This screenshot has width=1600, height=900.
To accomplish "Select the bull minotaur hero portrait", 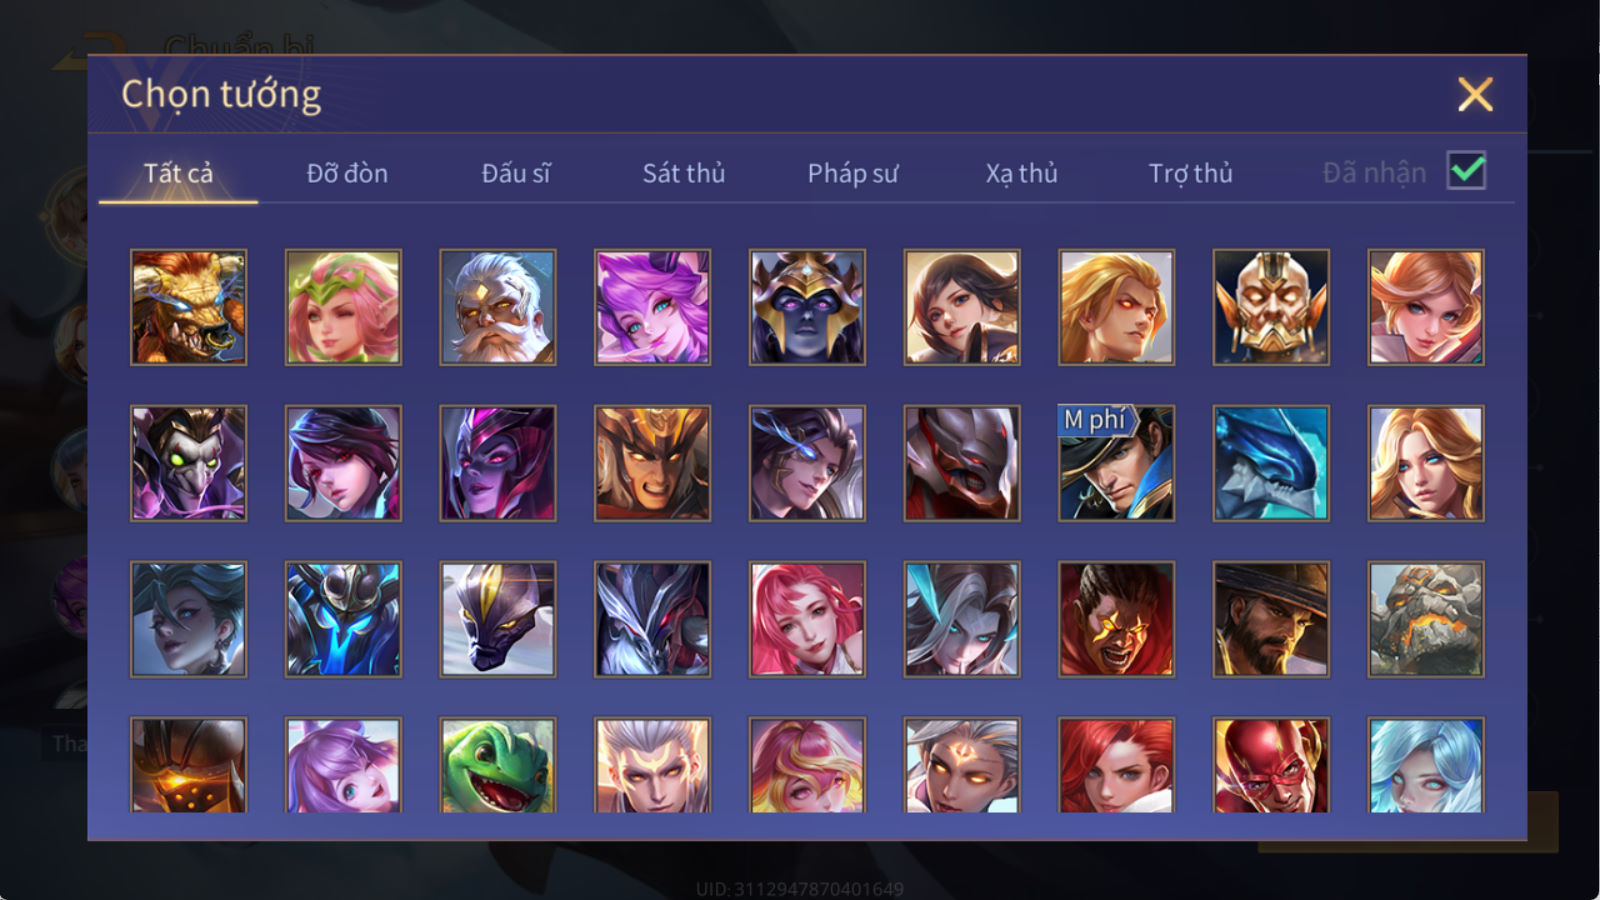I will pos(188,307).
